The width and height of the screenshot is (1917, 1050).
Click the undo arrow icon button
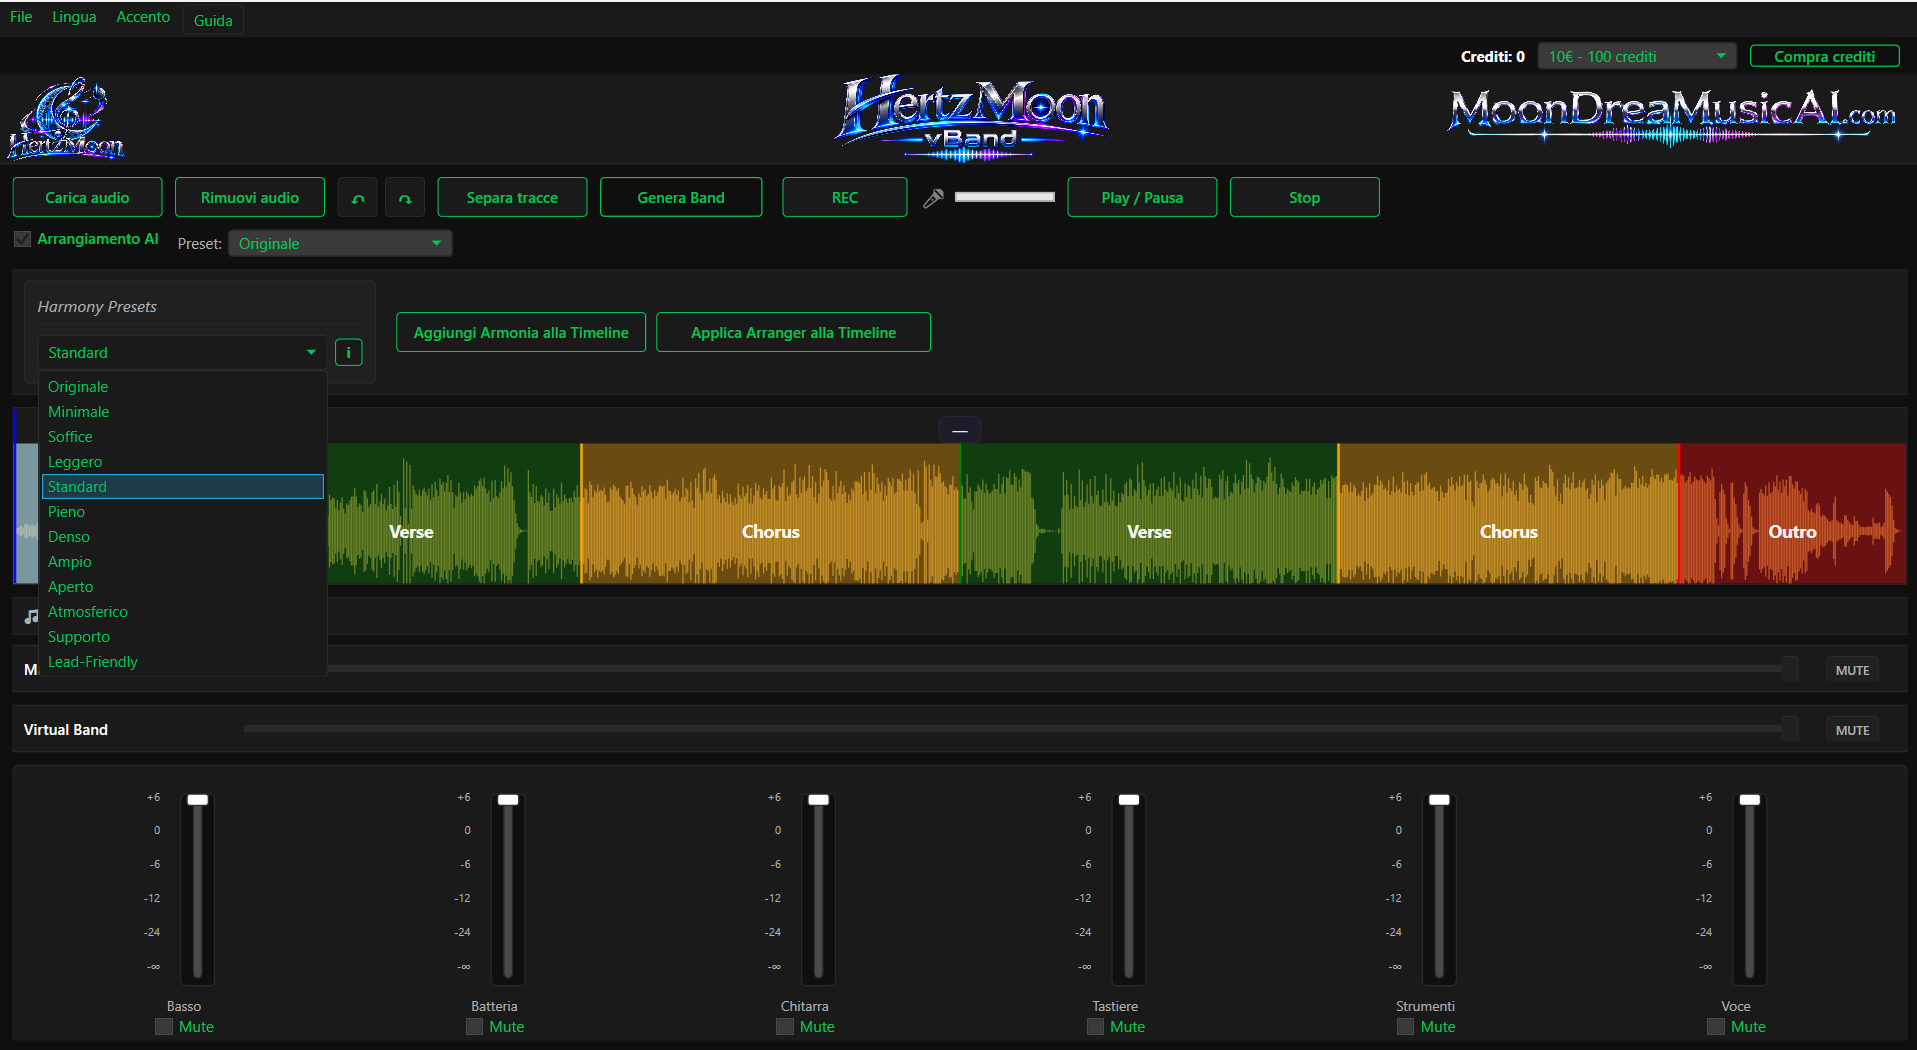358,198
